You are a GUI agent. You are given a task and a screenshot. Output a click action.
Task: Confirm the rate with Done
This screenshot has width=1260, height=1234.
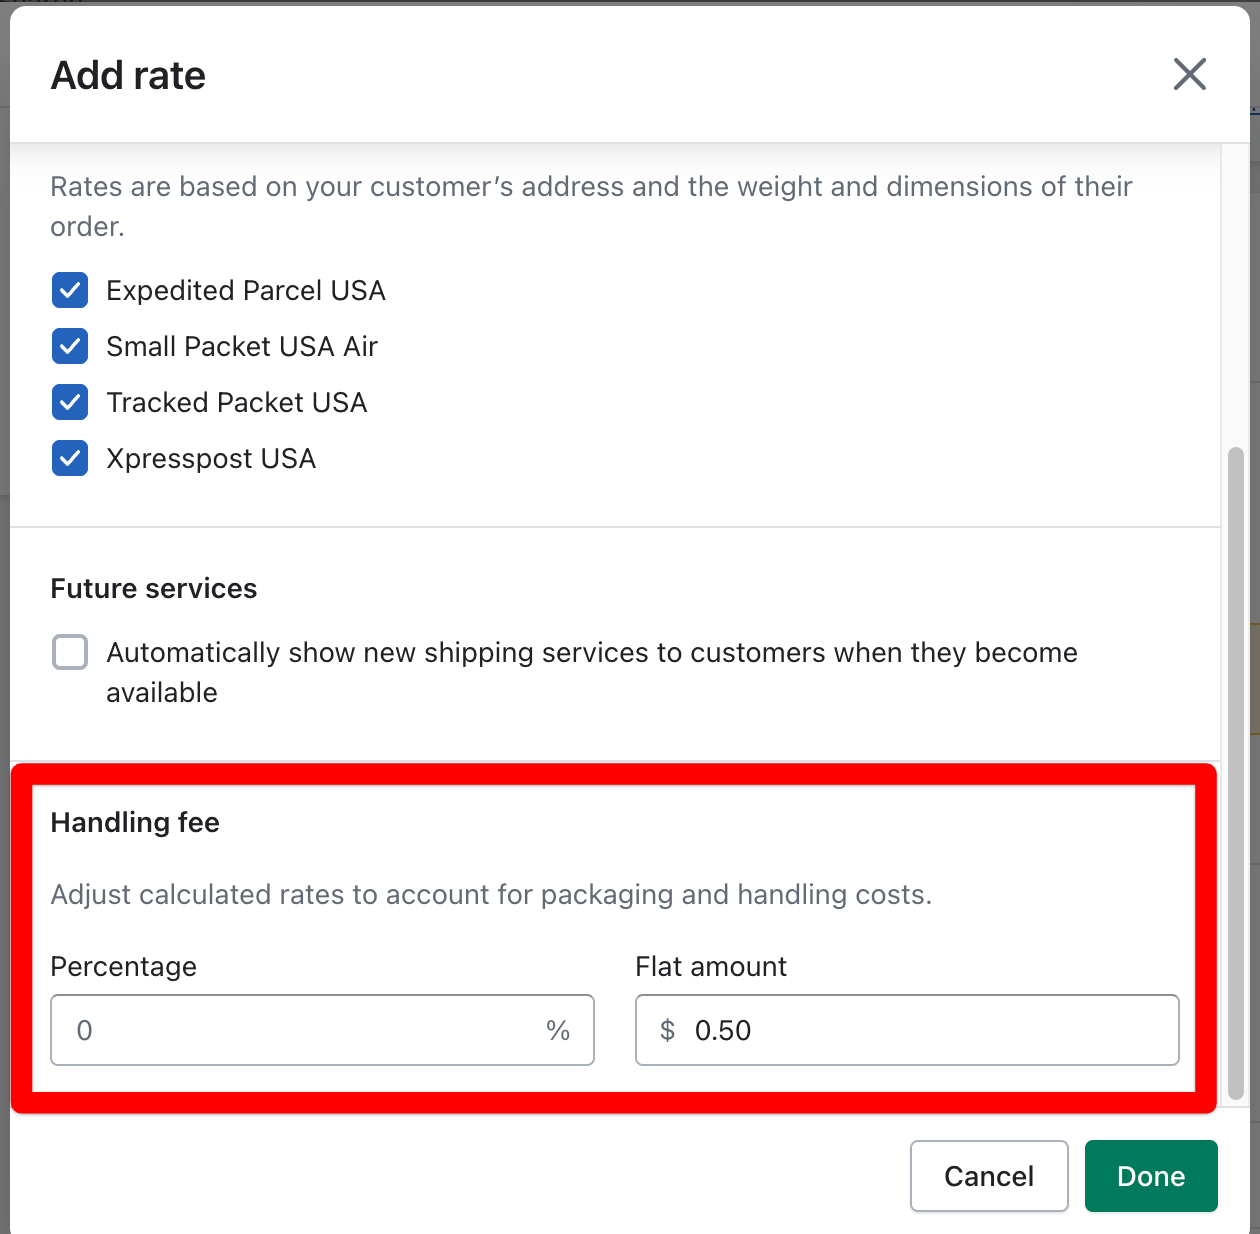click(1150, 1176)
